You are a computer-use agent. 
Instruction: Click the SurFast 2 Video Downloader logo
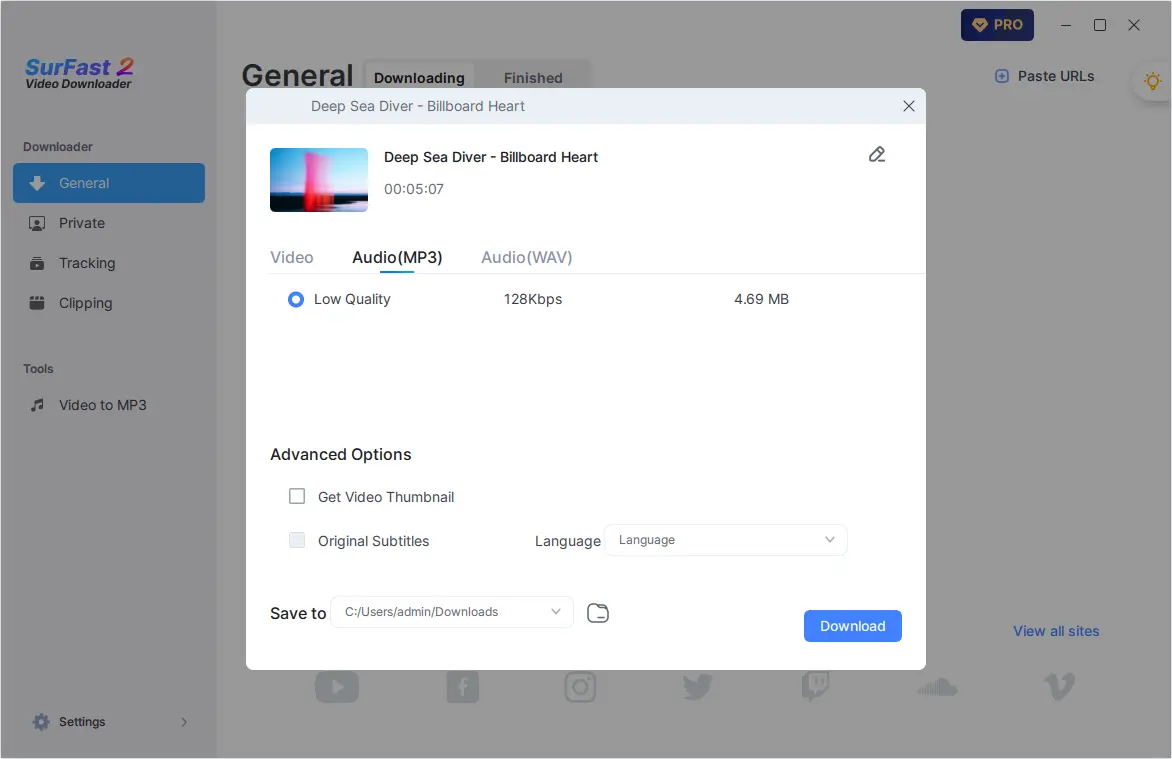79,73
